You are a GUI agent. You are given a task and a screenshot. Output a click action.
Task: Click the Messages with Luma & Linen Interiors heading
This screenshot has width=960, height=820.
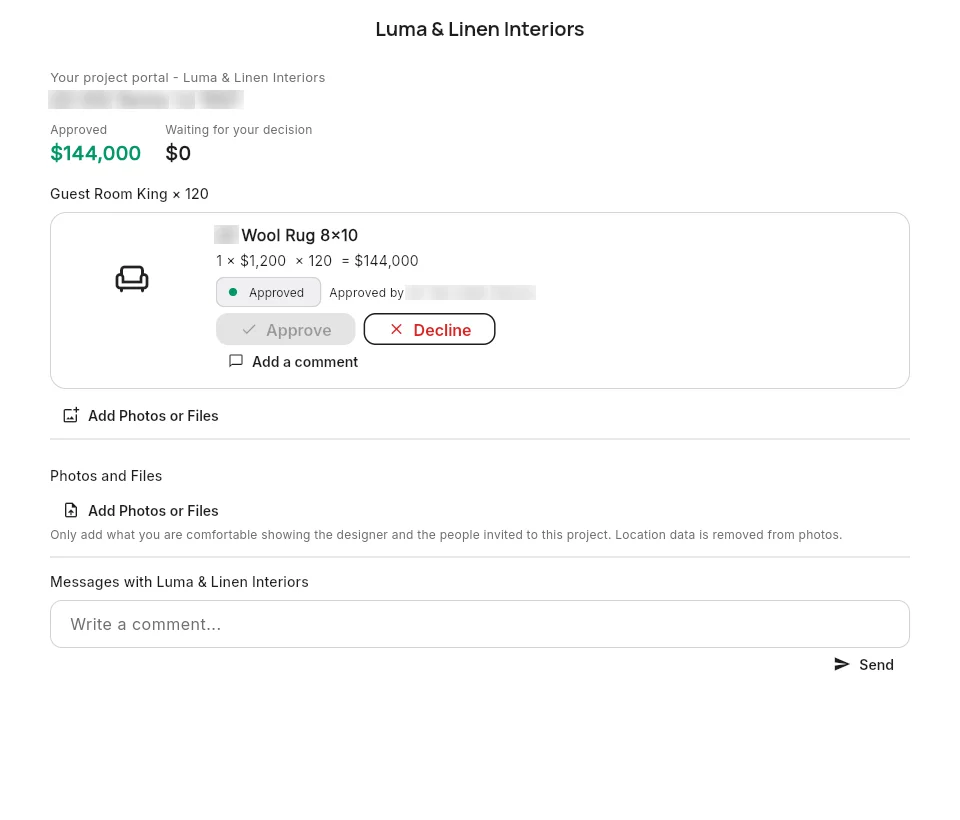(x=179, y=582)
